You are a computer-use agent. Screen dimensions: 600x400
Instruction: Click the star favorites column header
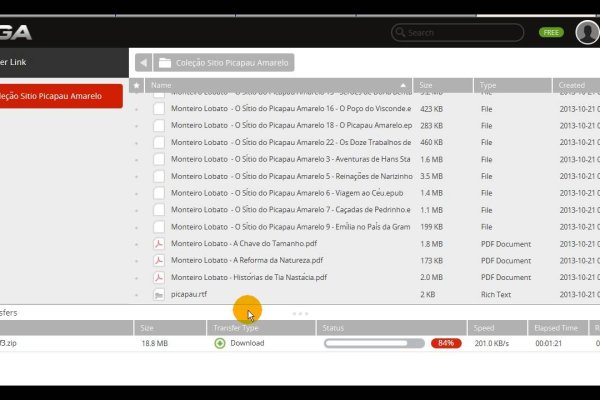(x=137, y=86)
